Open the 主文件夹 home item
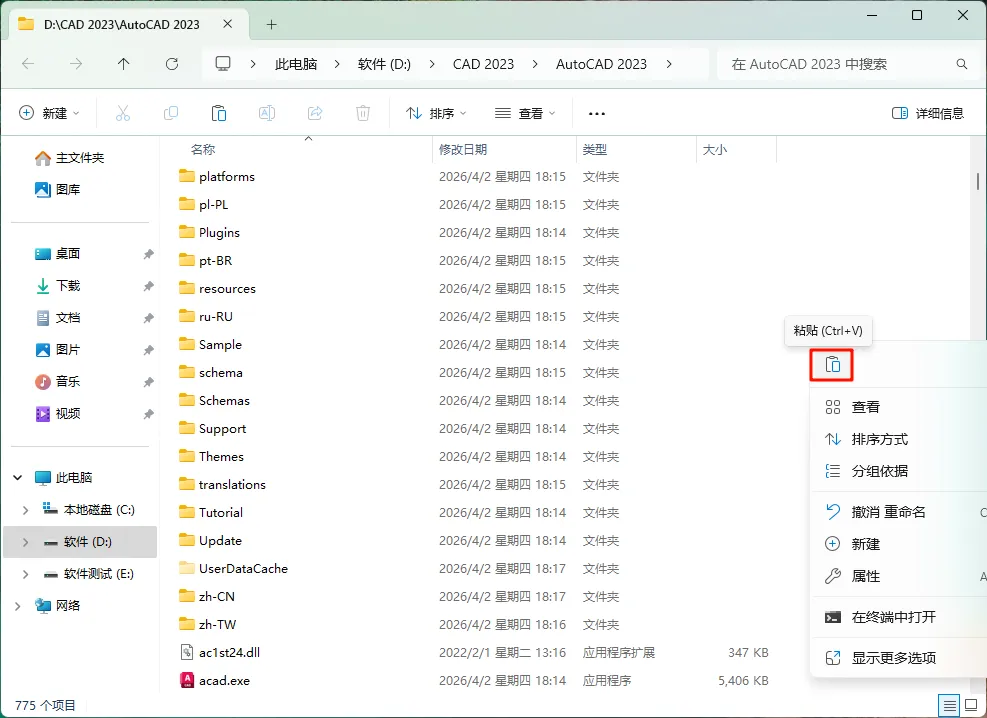The image size is (987, 718). coord(69,158)
